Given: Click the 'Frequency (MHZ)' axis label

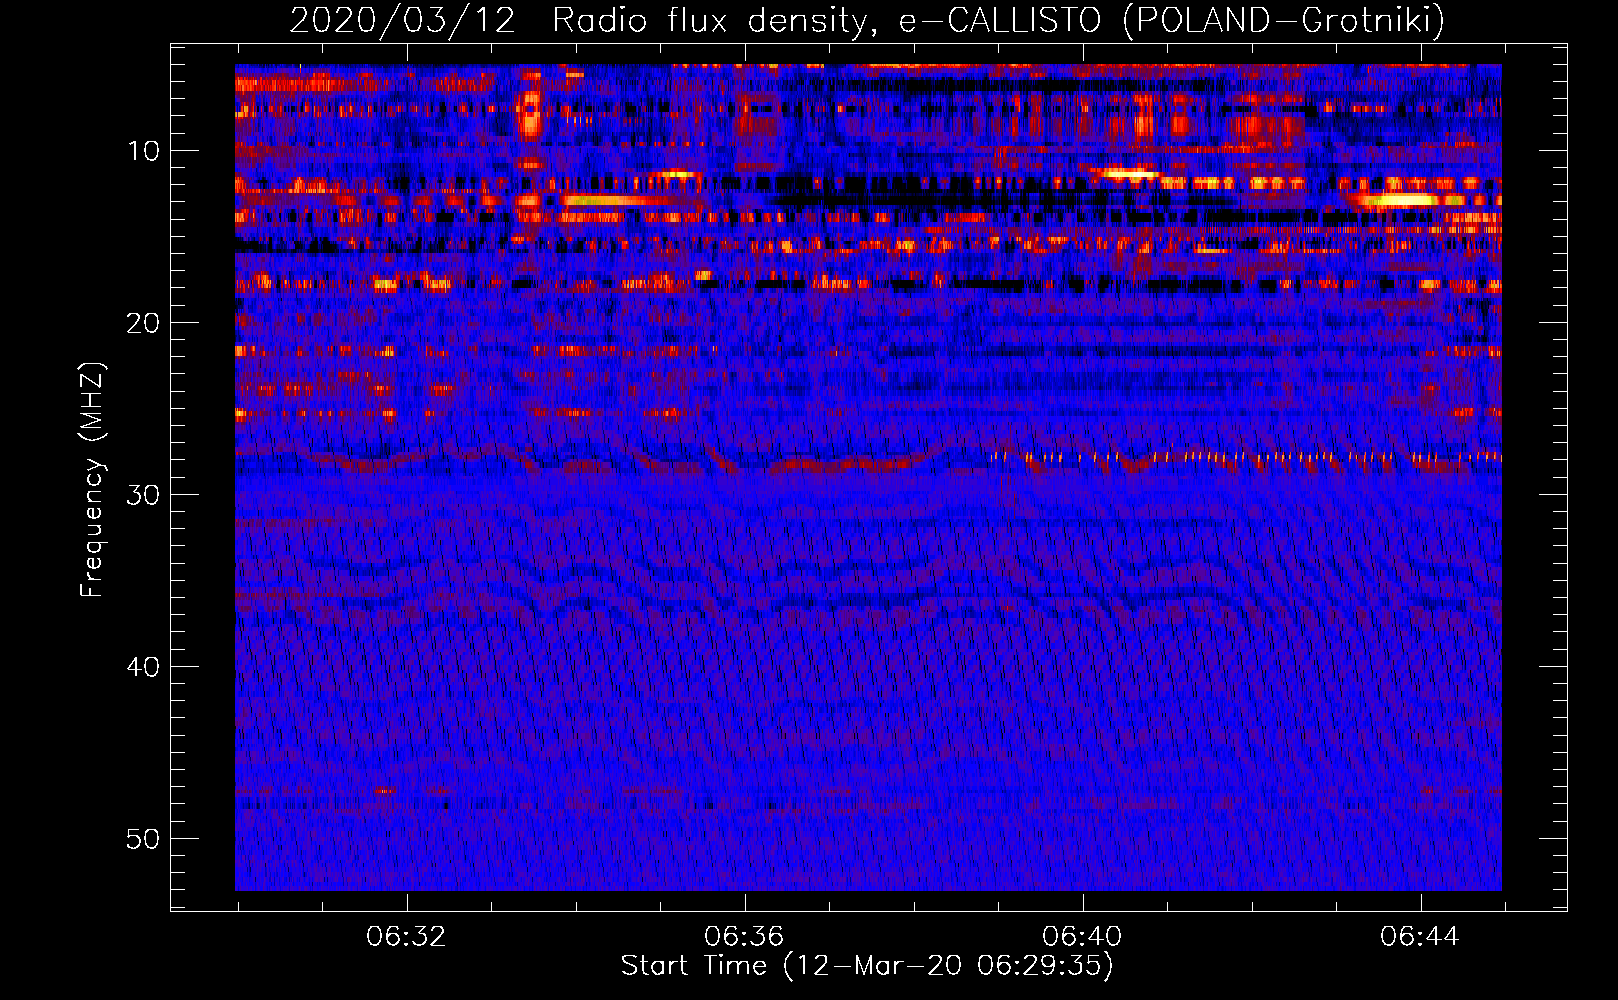Looking at the screenshot, I should click(x=92, y=480).
